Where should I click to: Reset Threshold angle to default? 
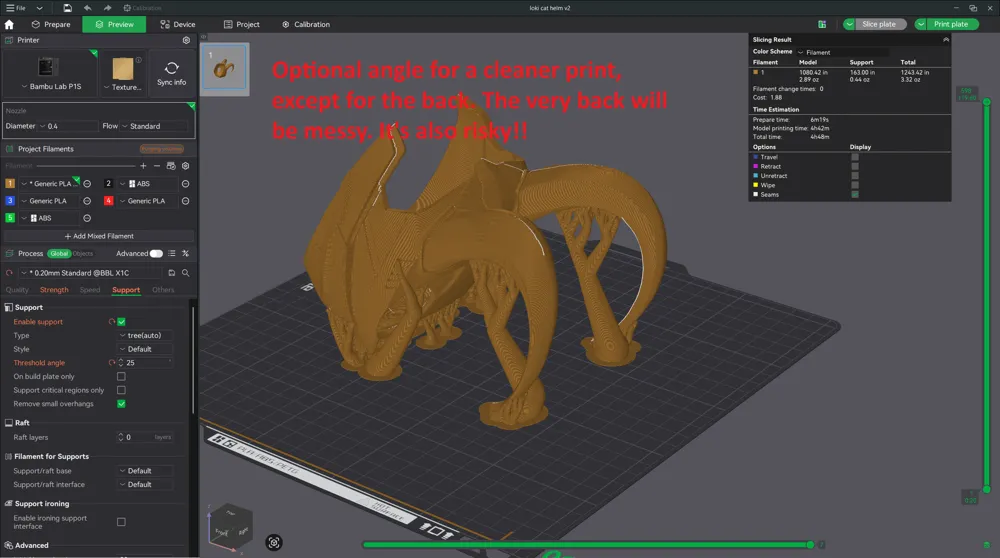[x=112, y=363]
